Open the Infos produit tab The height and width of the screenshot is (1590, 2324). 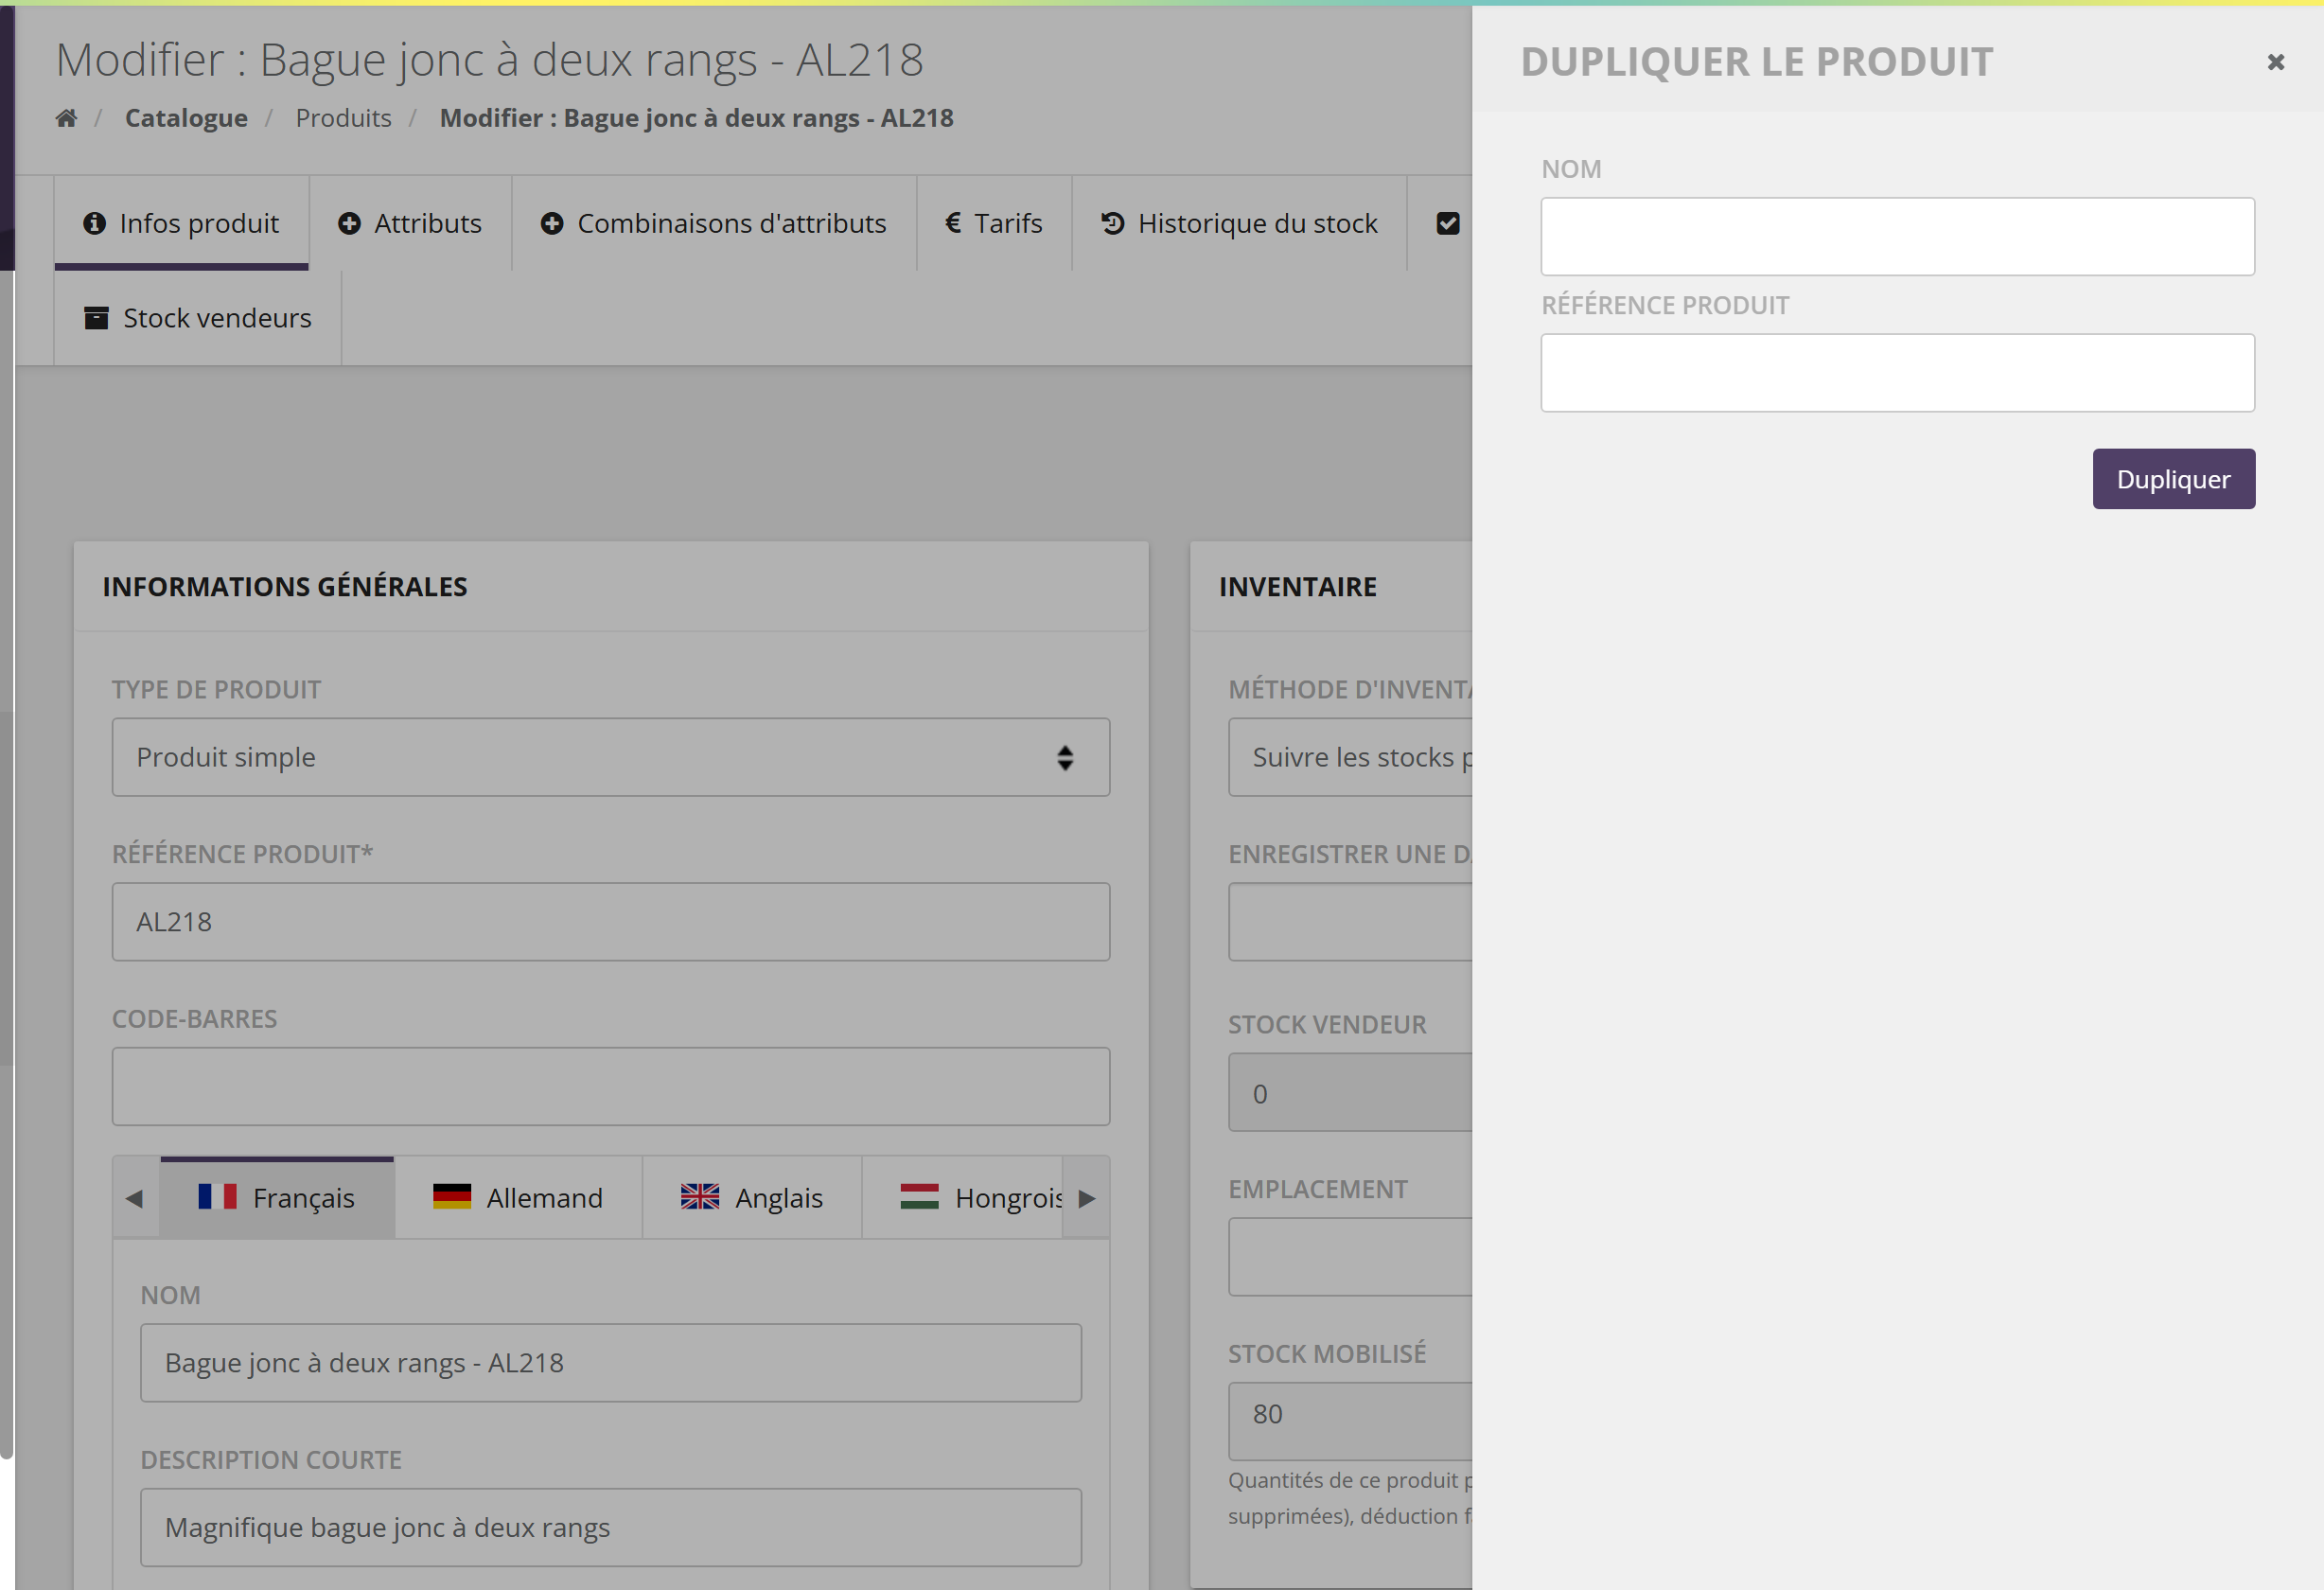point(181,223)
